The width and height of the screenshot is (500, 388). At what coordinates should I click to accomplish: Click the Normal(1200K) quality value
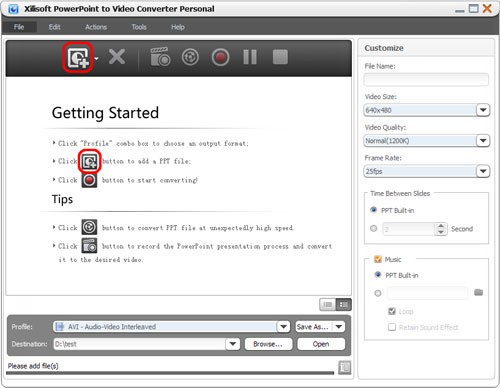tap(387, 141)
